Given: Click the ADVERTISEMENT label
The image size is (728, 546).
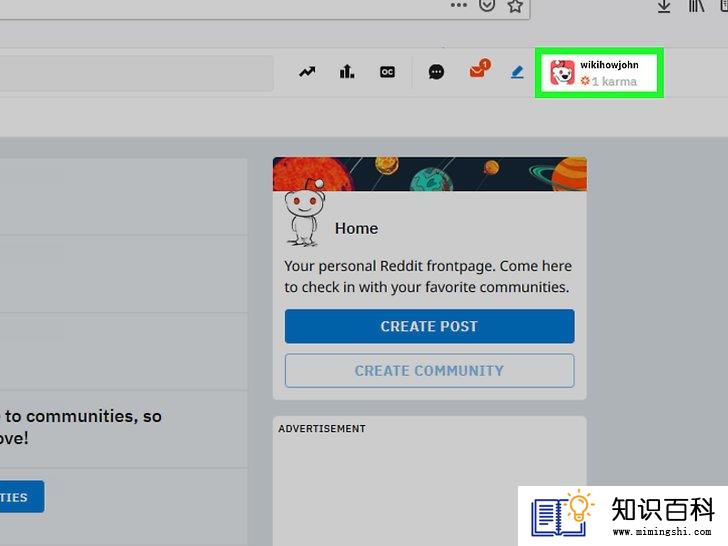Looking at the screenshot, I should 322,429.
